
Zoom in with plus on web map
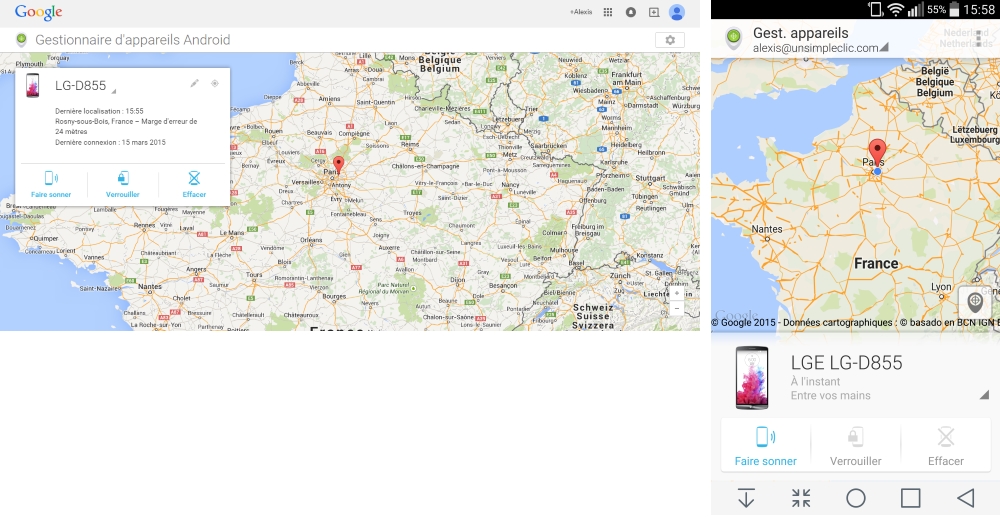[x=676, y=293]
